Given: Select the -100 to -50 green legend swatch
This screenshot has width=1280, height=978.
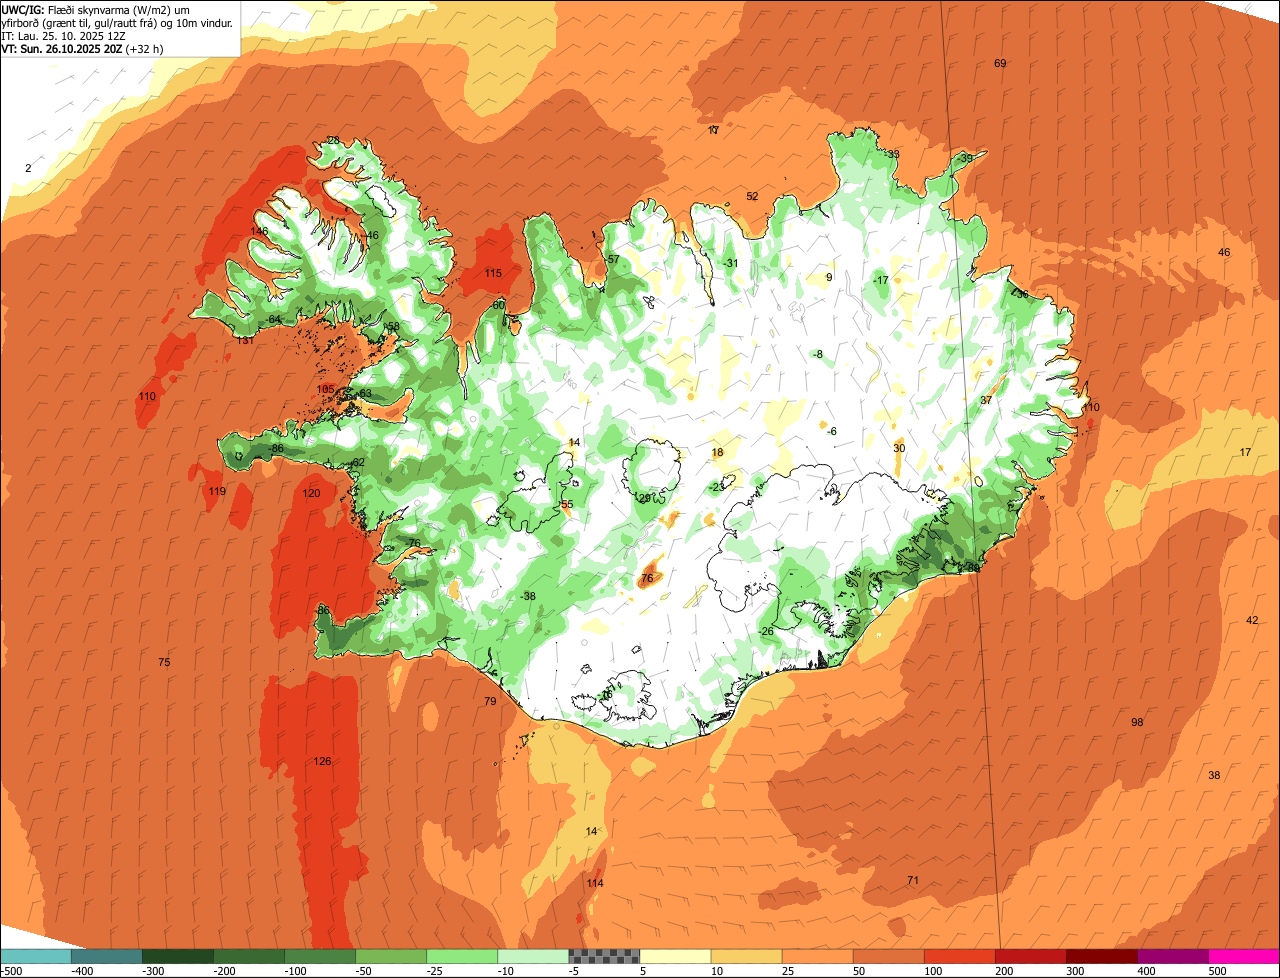Looking at the screenshot, I should (x=320, y=956).
